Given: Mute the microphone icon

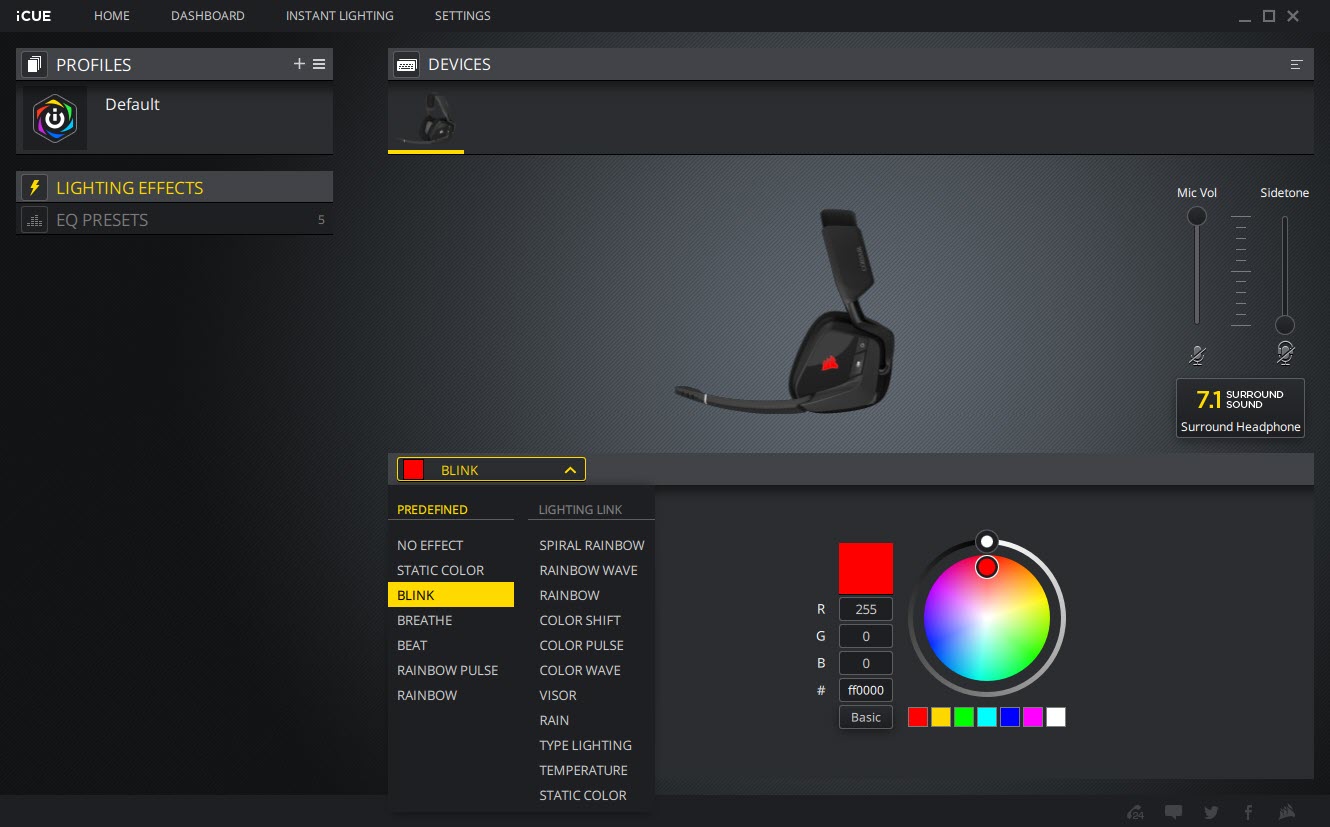Looking at the screenshot, I should pos(1197,354).
